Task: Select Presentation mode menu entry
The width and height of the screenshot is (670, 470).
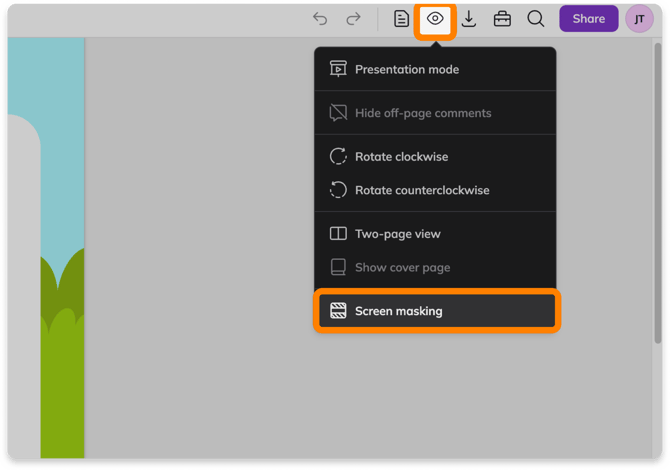Action: click(435, 69)
